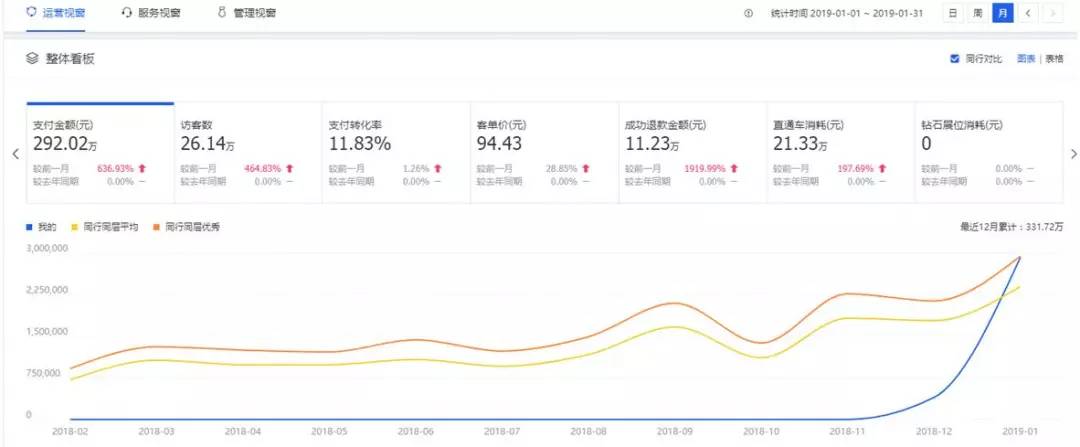Click the 636.93% increase figure

point(115,168)
